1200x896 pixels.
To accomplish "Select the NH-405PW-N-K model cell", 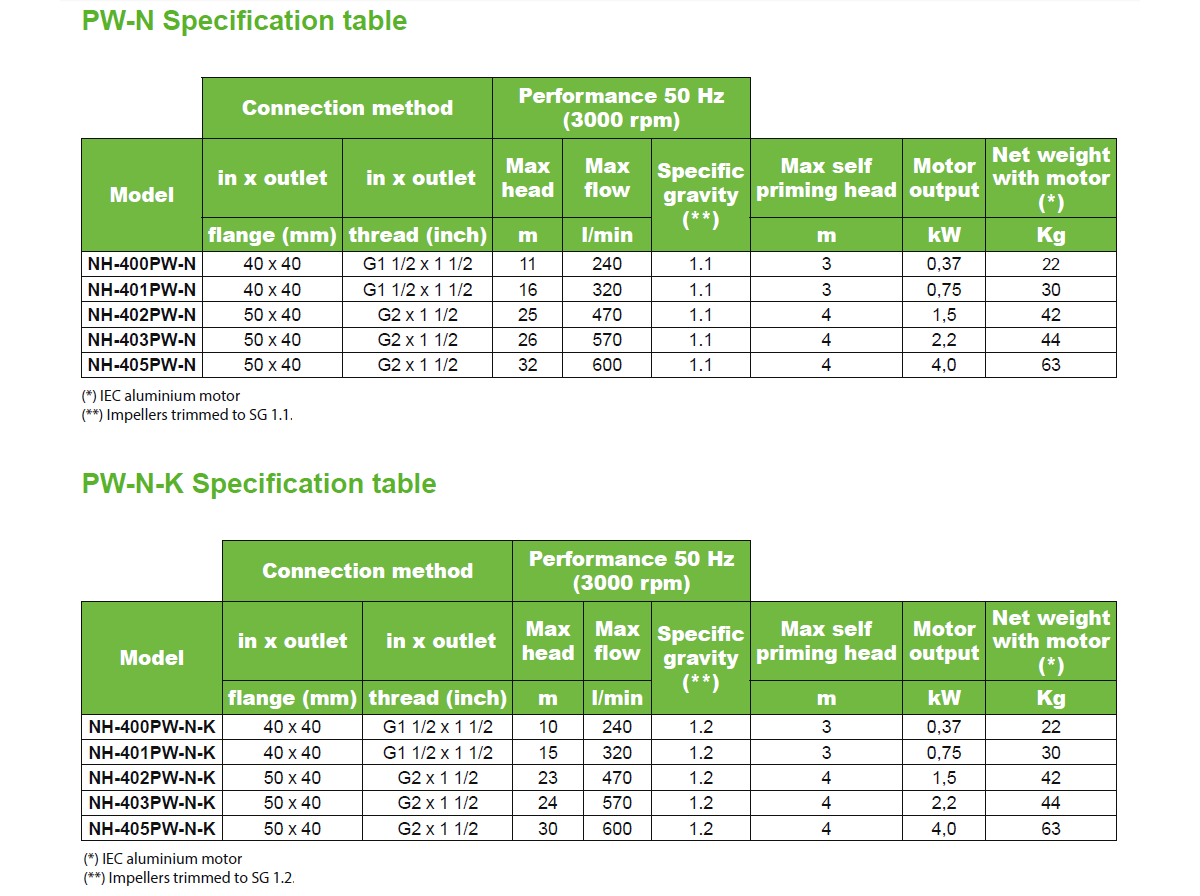I will (151, 828).
